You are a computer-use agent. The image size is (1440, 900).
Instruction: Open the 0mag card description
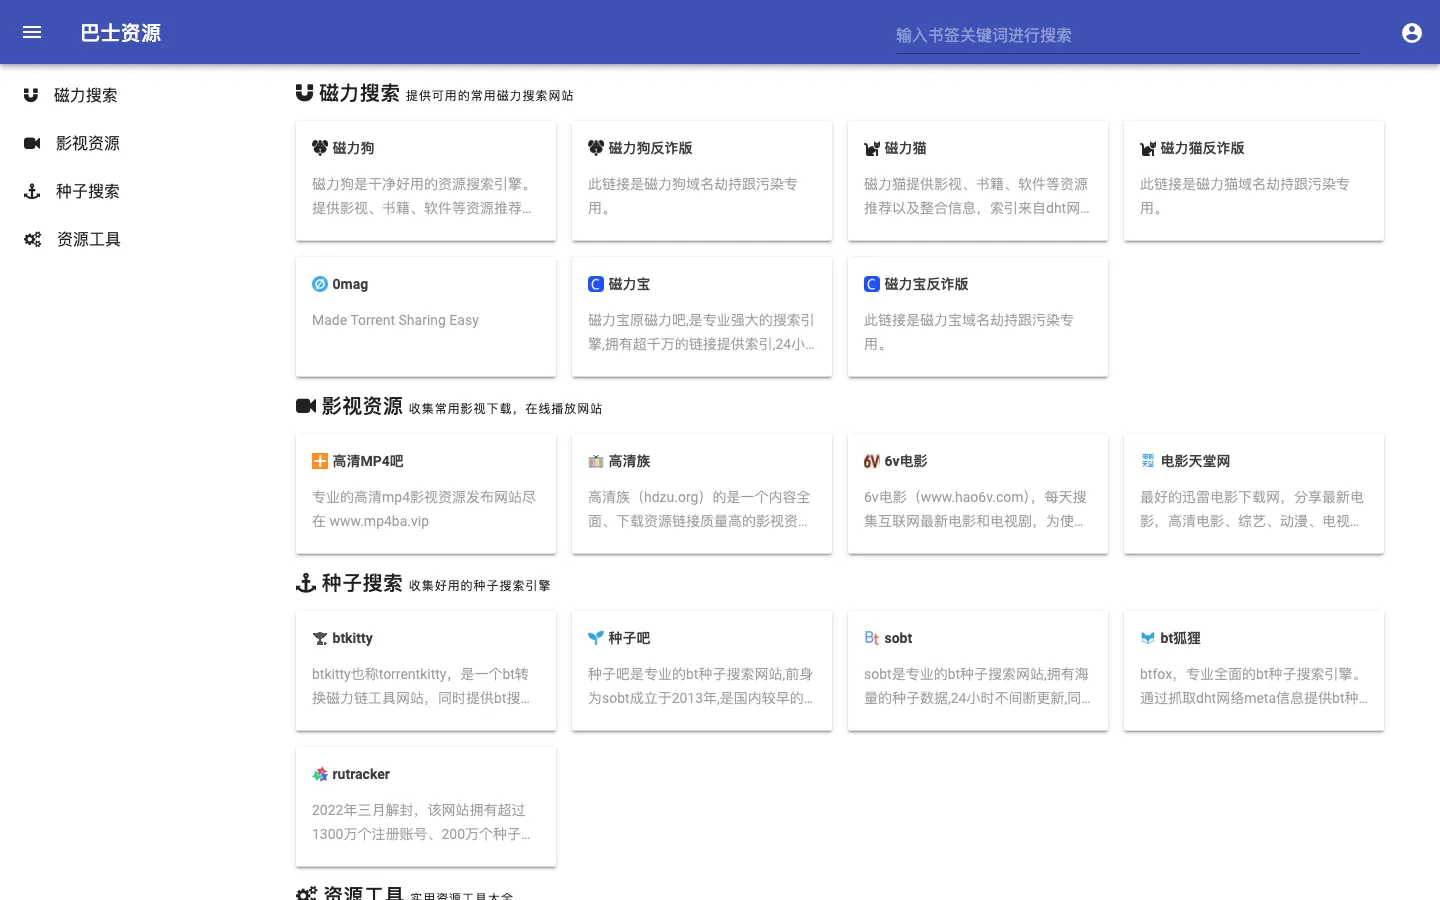(x=395, y=320)
